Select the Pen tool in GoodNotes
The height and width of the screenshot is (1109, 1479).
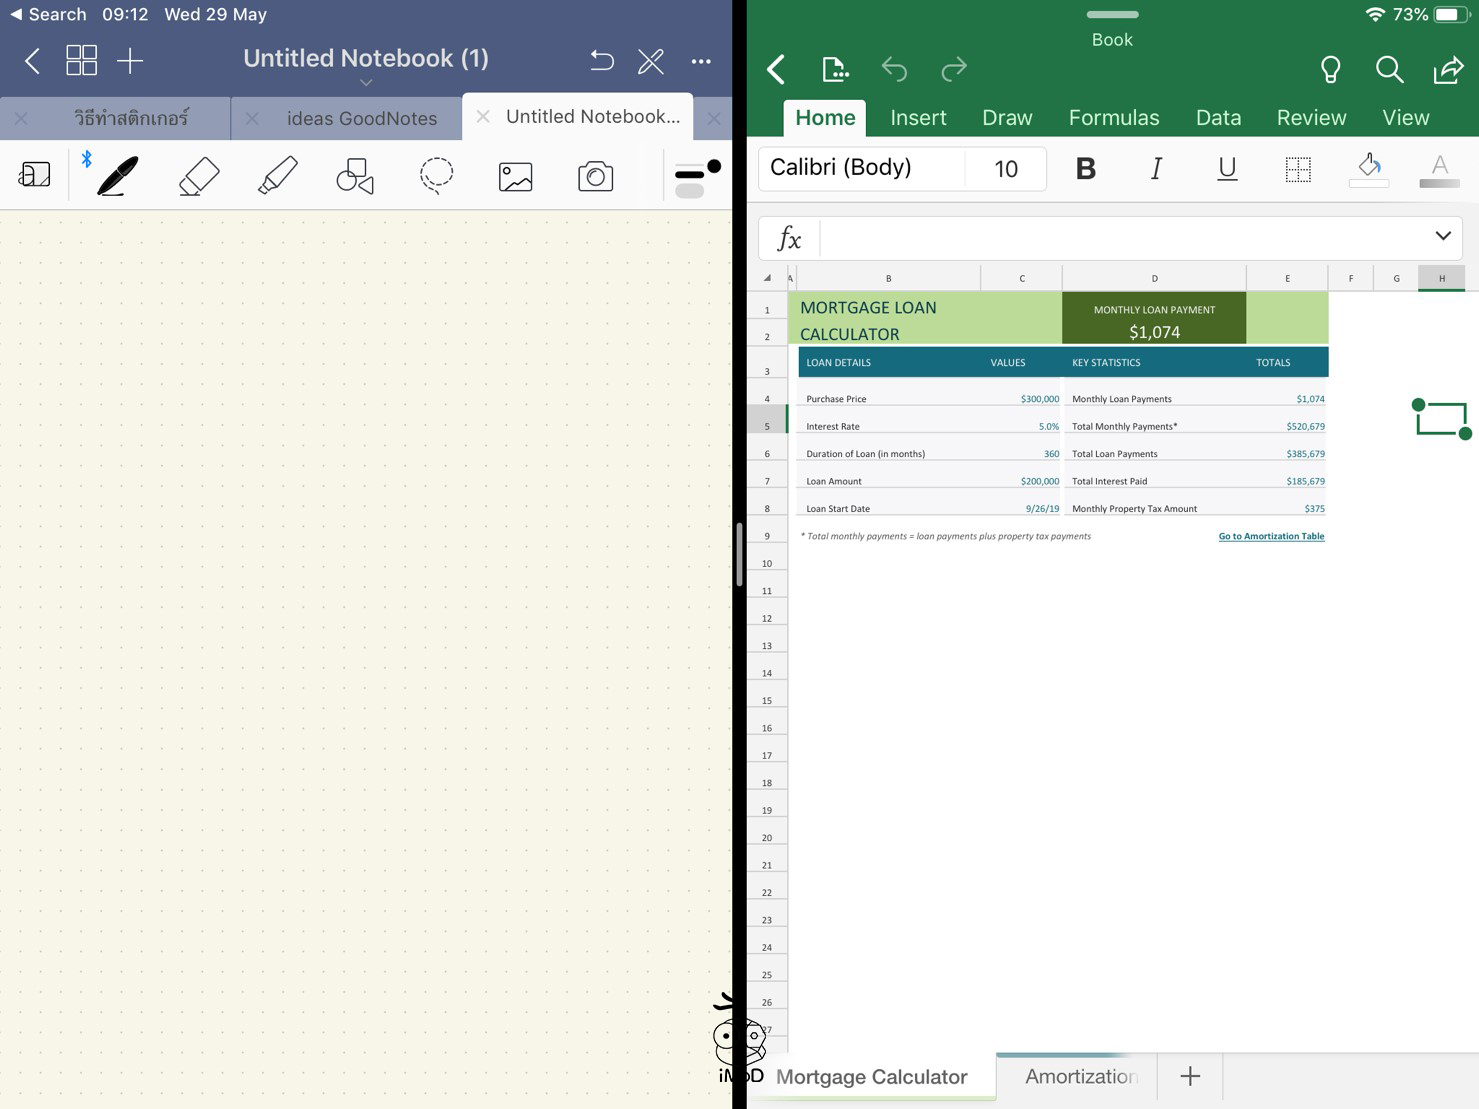pyautogui.click(x=117, y=176)
